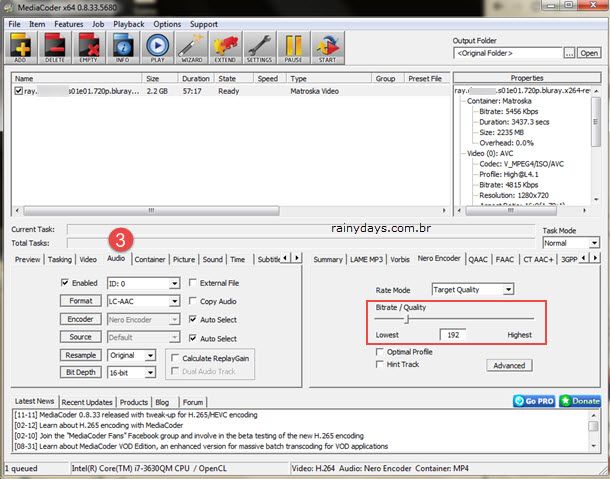Open the SETTINGS wrench icon
This screenshot has width=610, height=479.
pos(259,47)
